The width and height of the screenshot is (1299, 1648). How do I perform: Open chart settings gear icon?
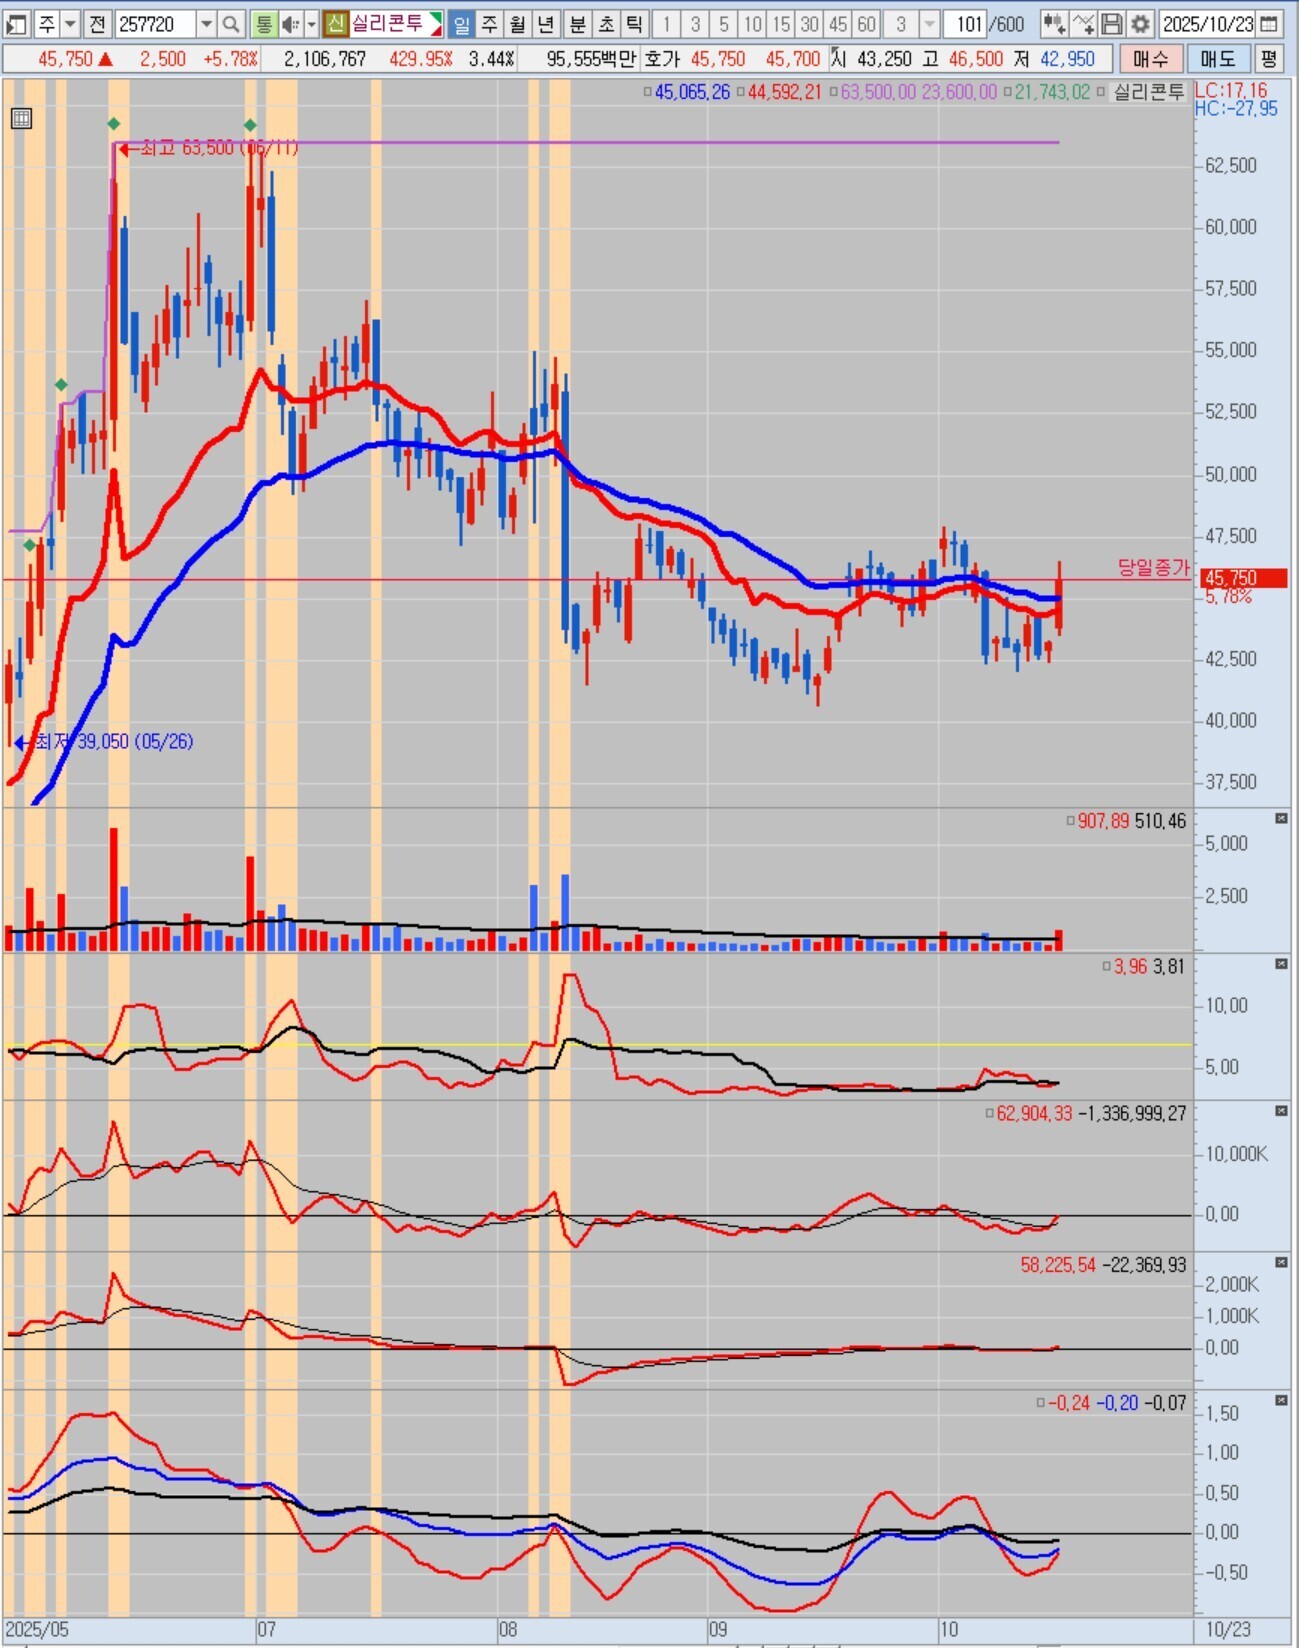coord(1140,23)
